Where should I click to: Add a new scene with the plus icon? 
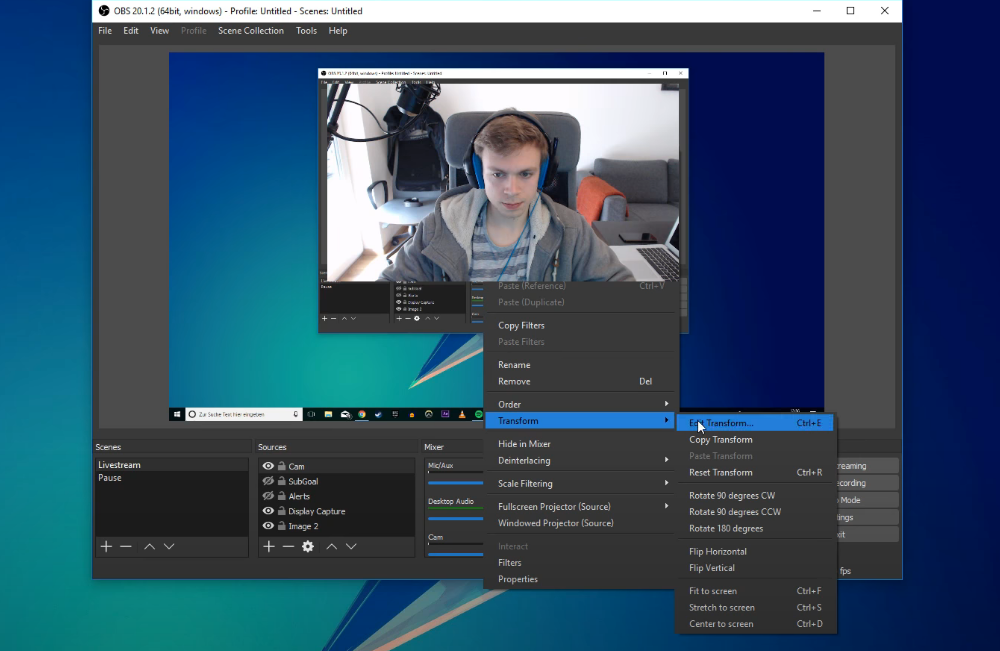tap(106, 546)
